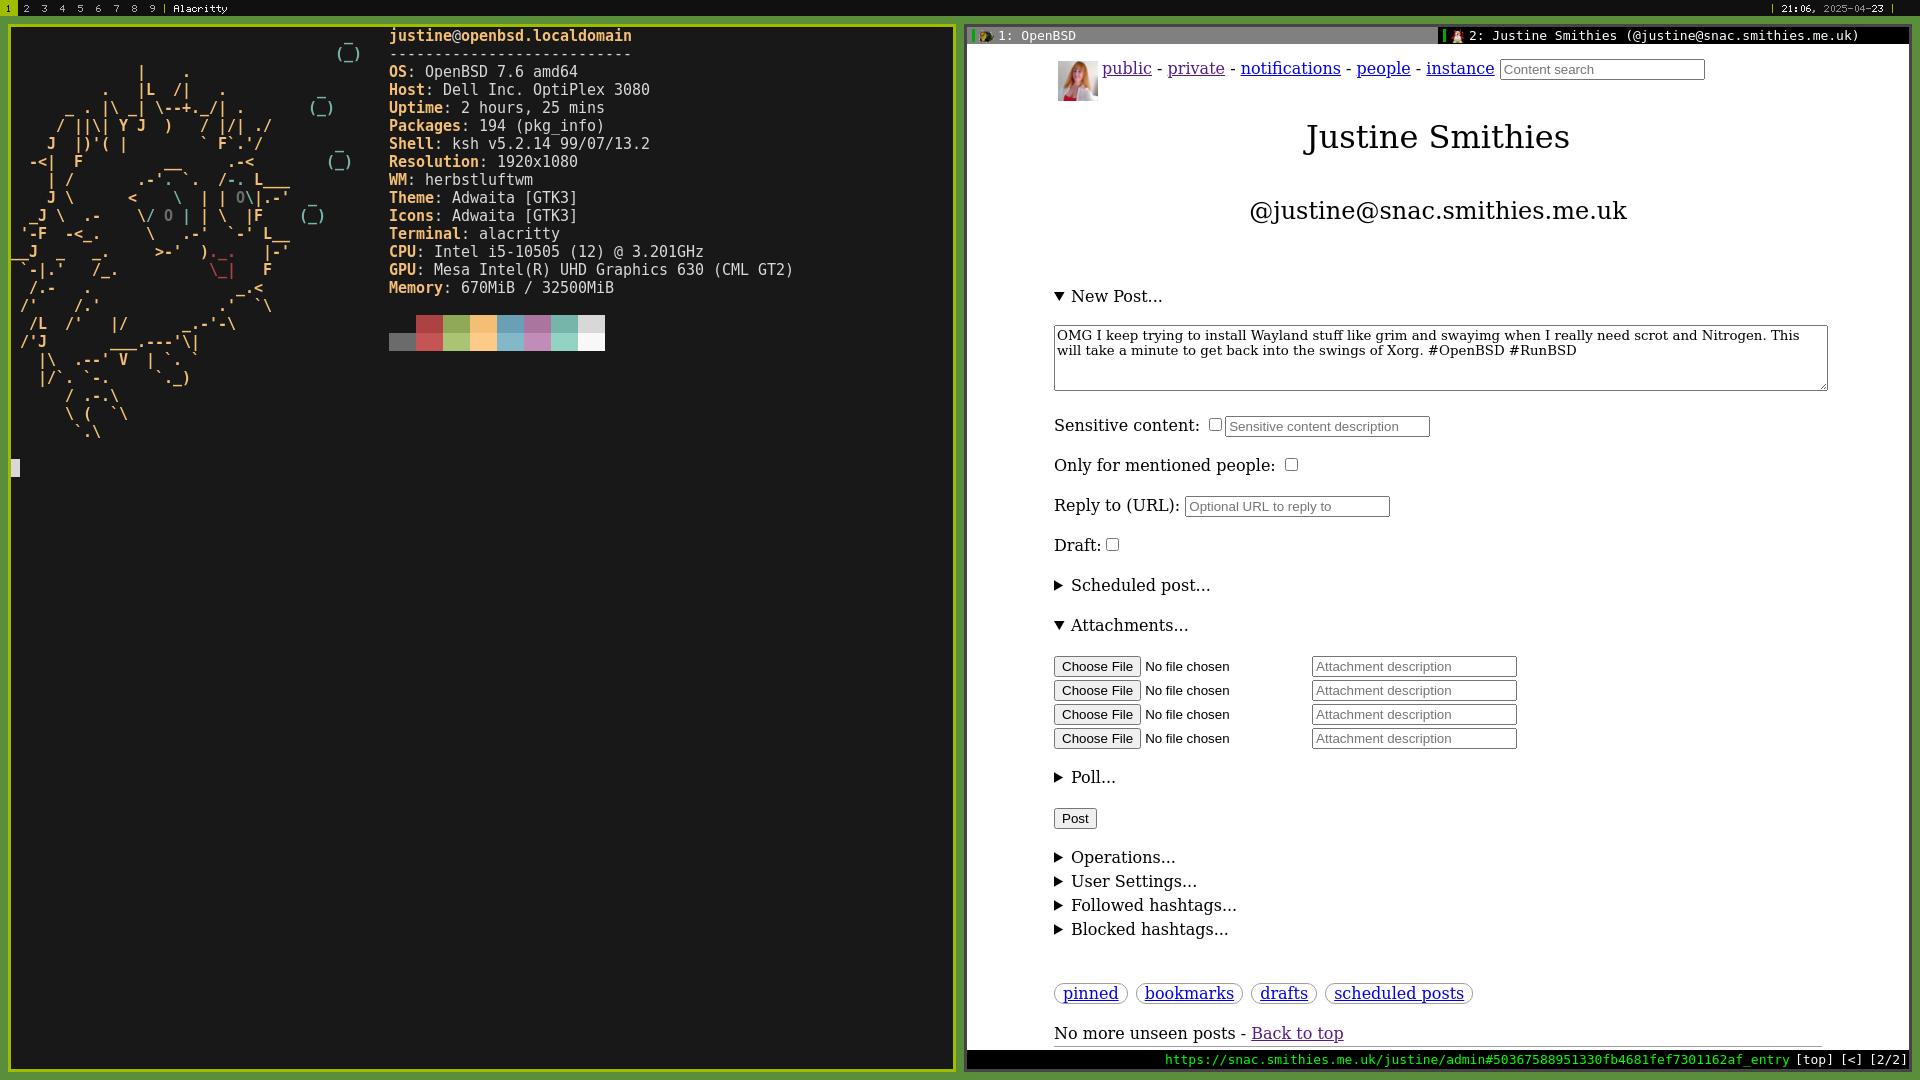
Task: Click the third Choose File button
Action: (1097, 714)
